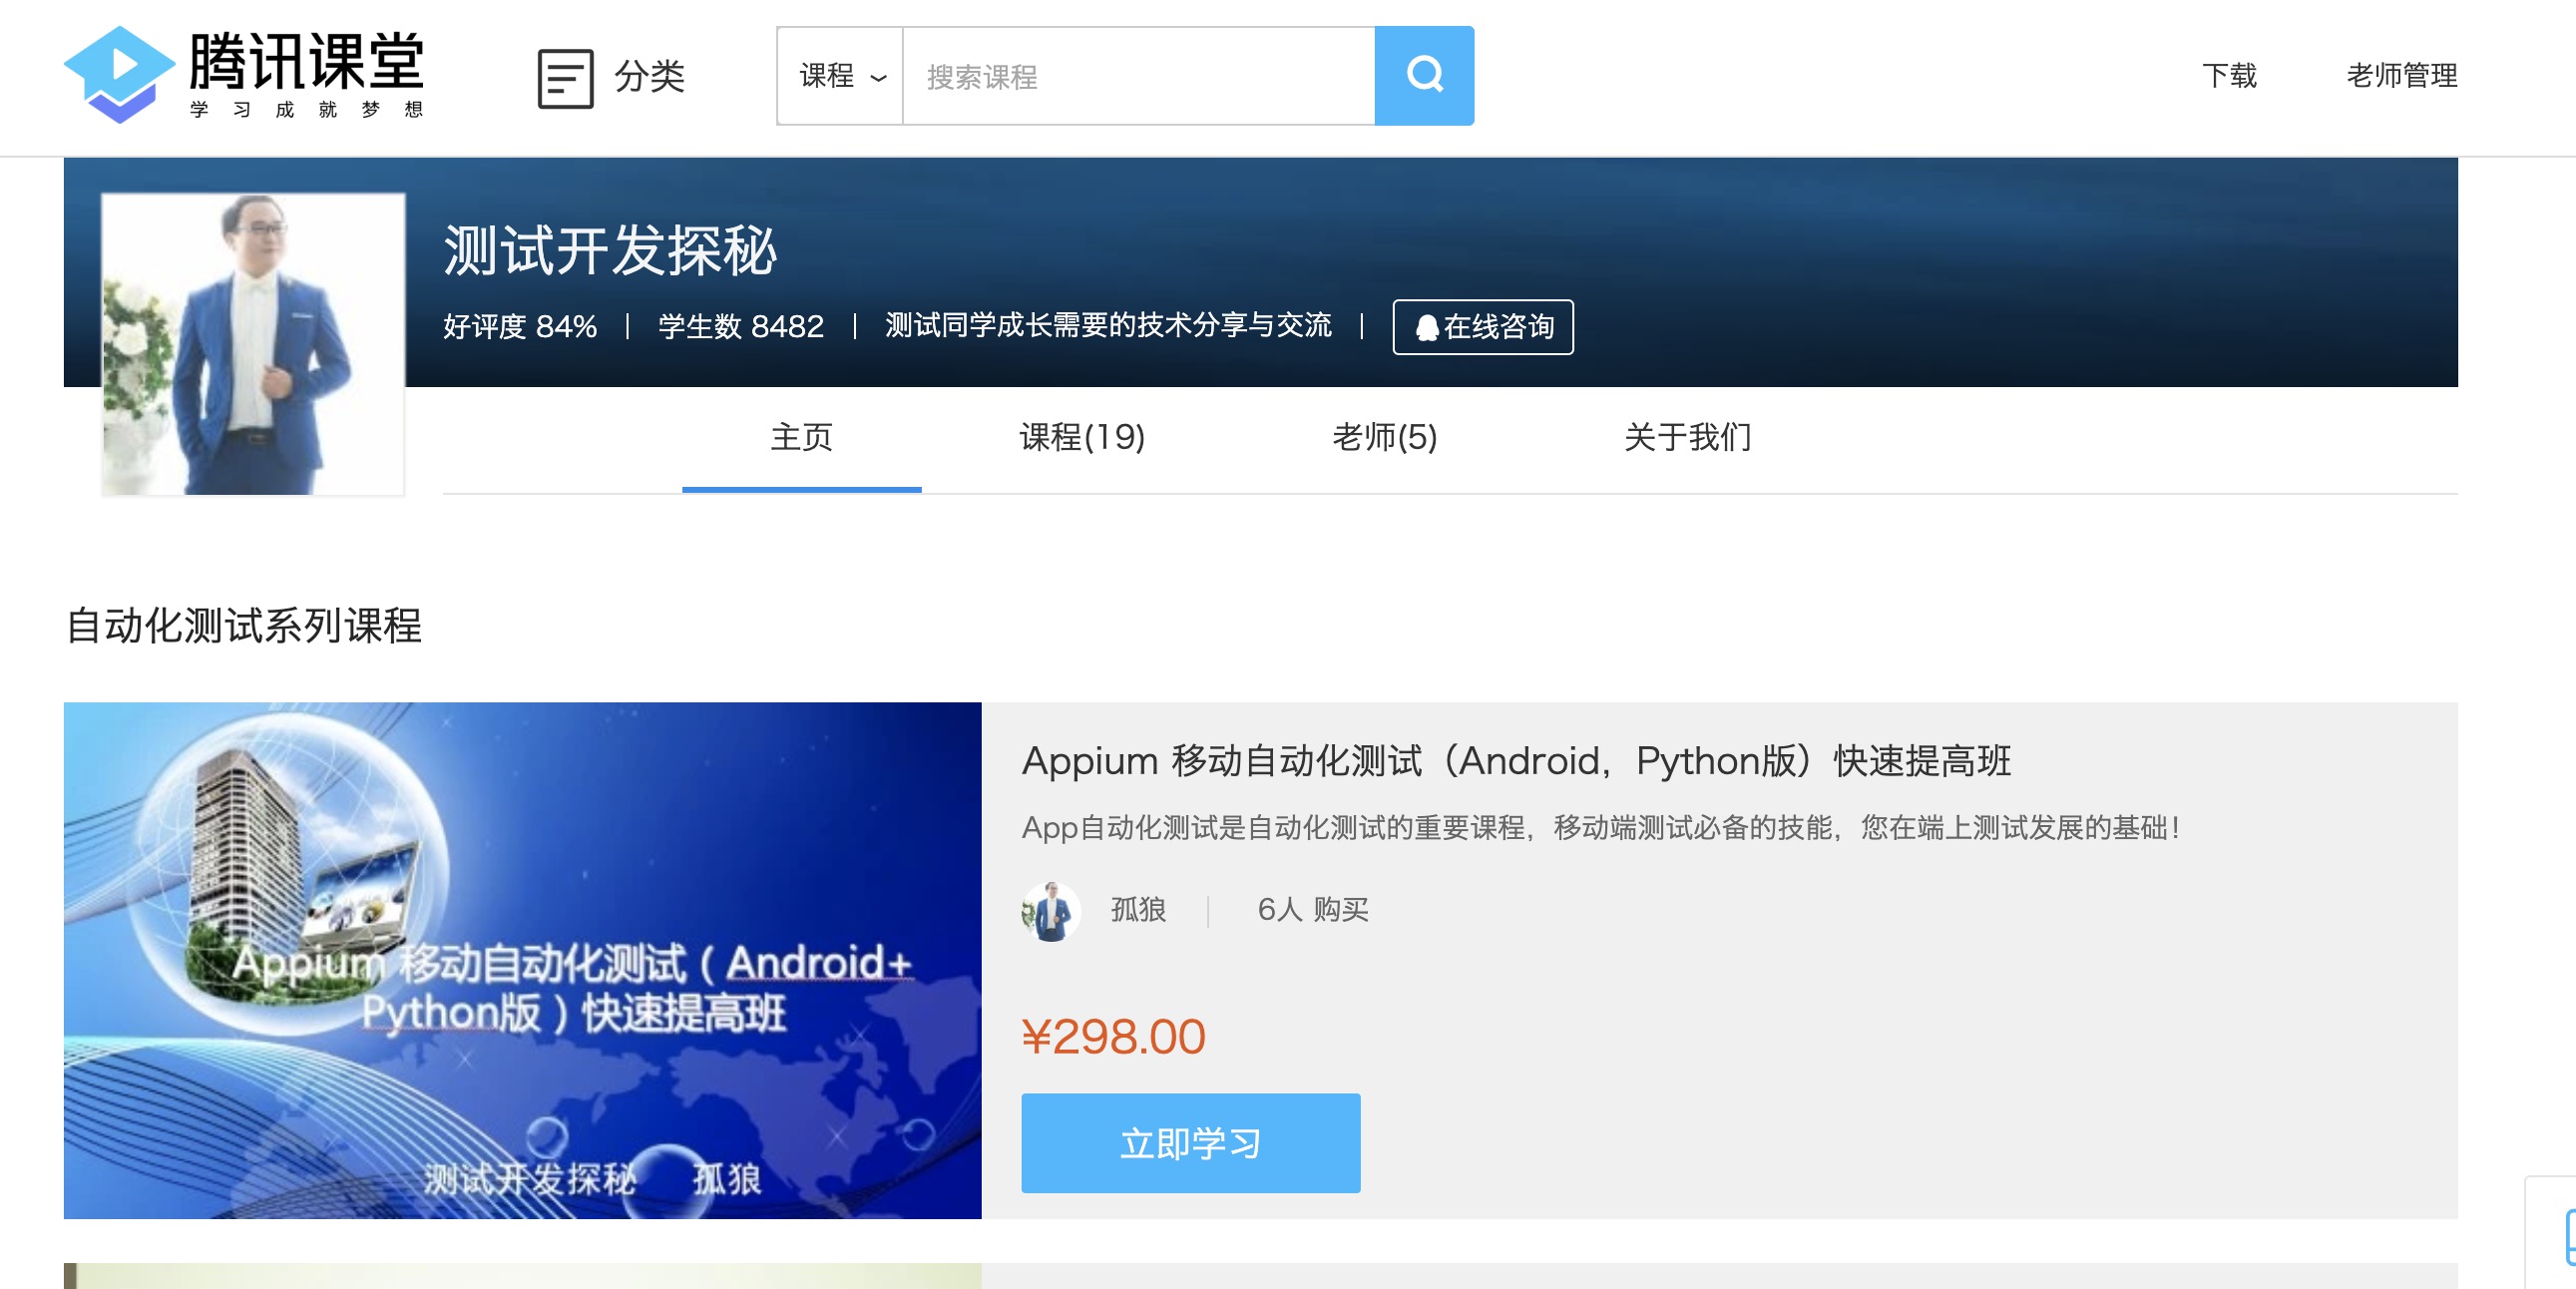
Task: Click the 学生数 8482 text
Action: click(741, 326)
